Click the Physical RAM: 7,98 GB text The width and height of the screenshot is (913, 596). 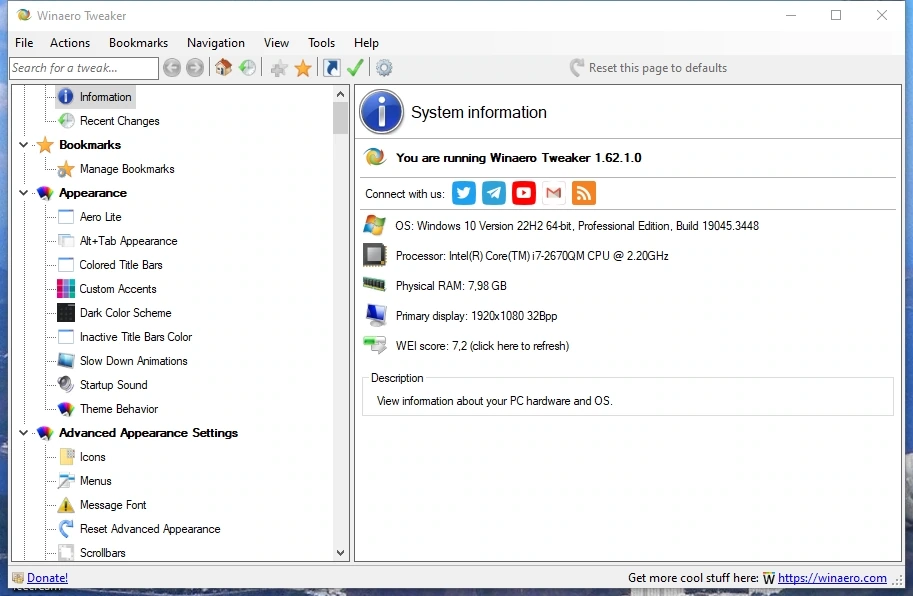coord(451,286)
